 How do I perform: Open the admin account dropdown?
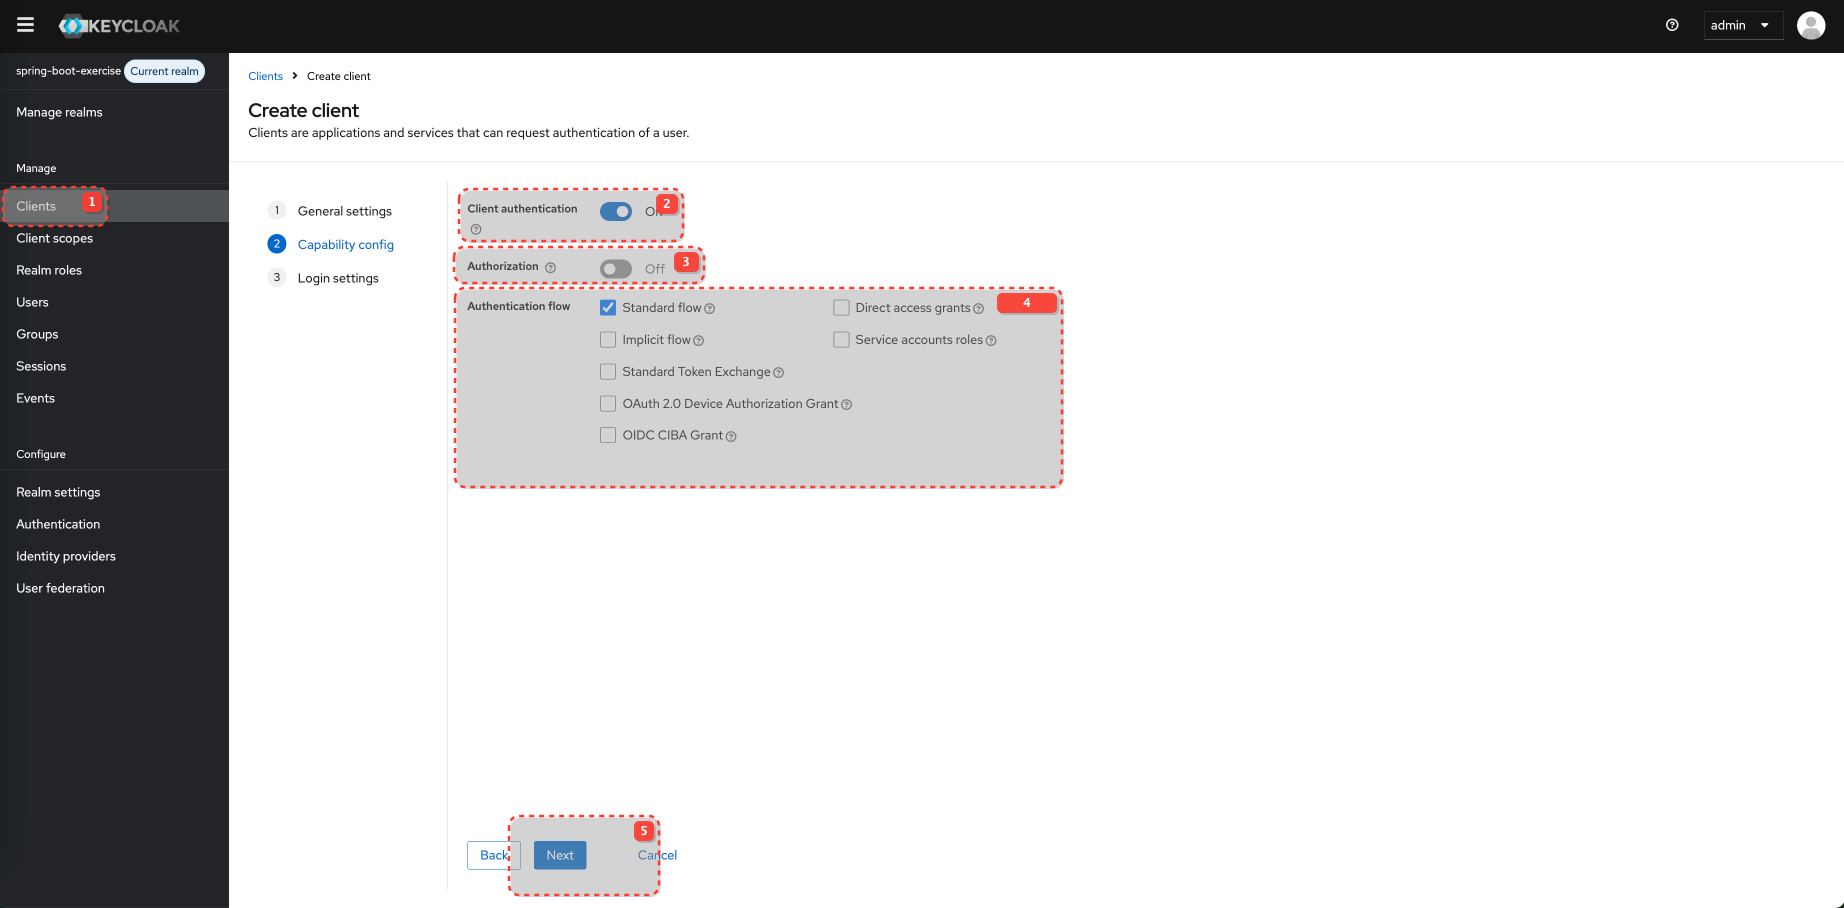tap(1743, 25)
